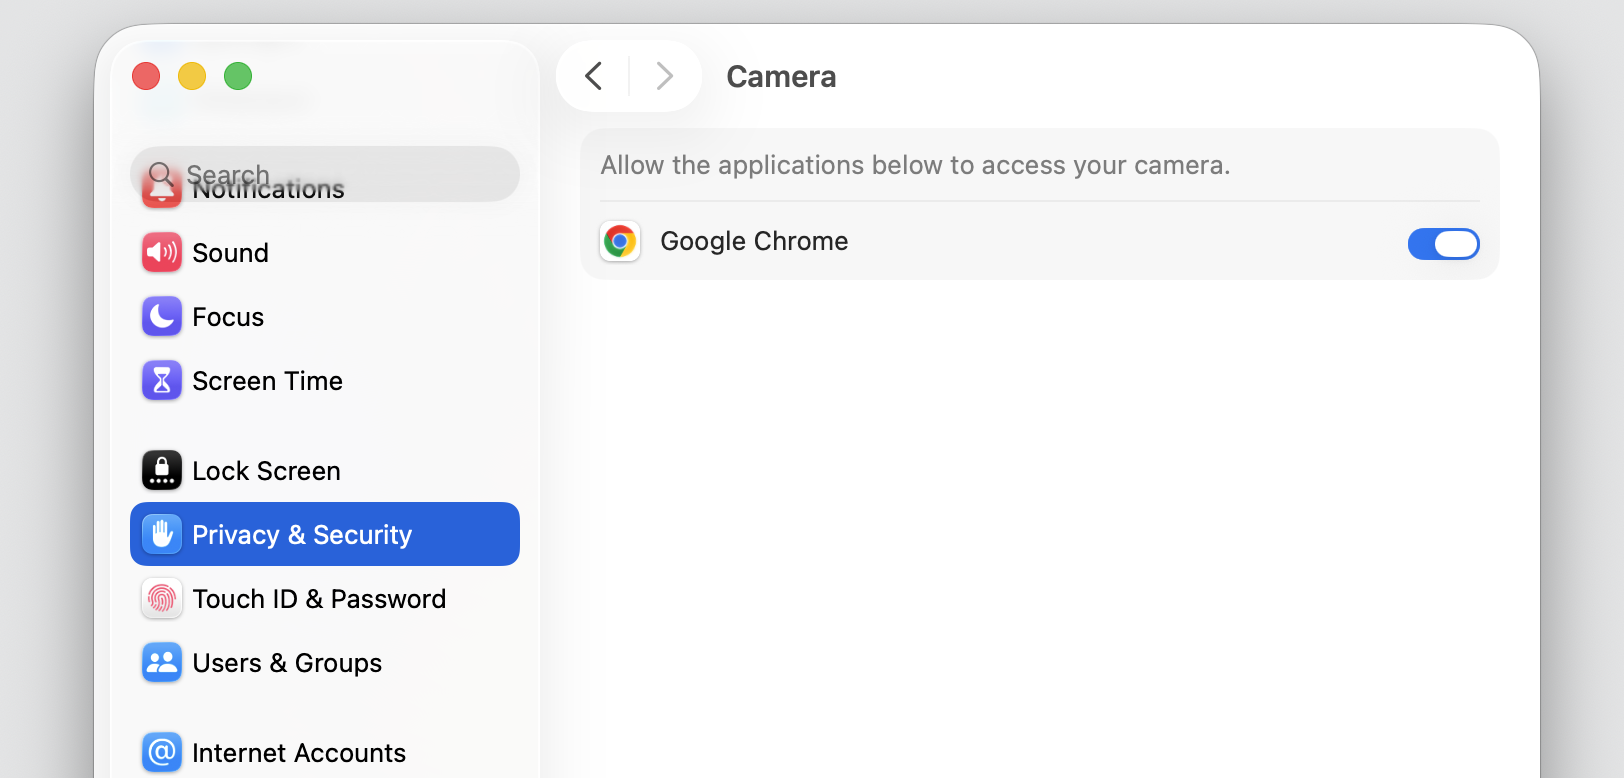1624x778 pixels.
Task: Click the Focus moon icon
Action: point(162,317)
